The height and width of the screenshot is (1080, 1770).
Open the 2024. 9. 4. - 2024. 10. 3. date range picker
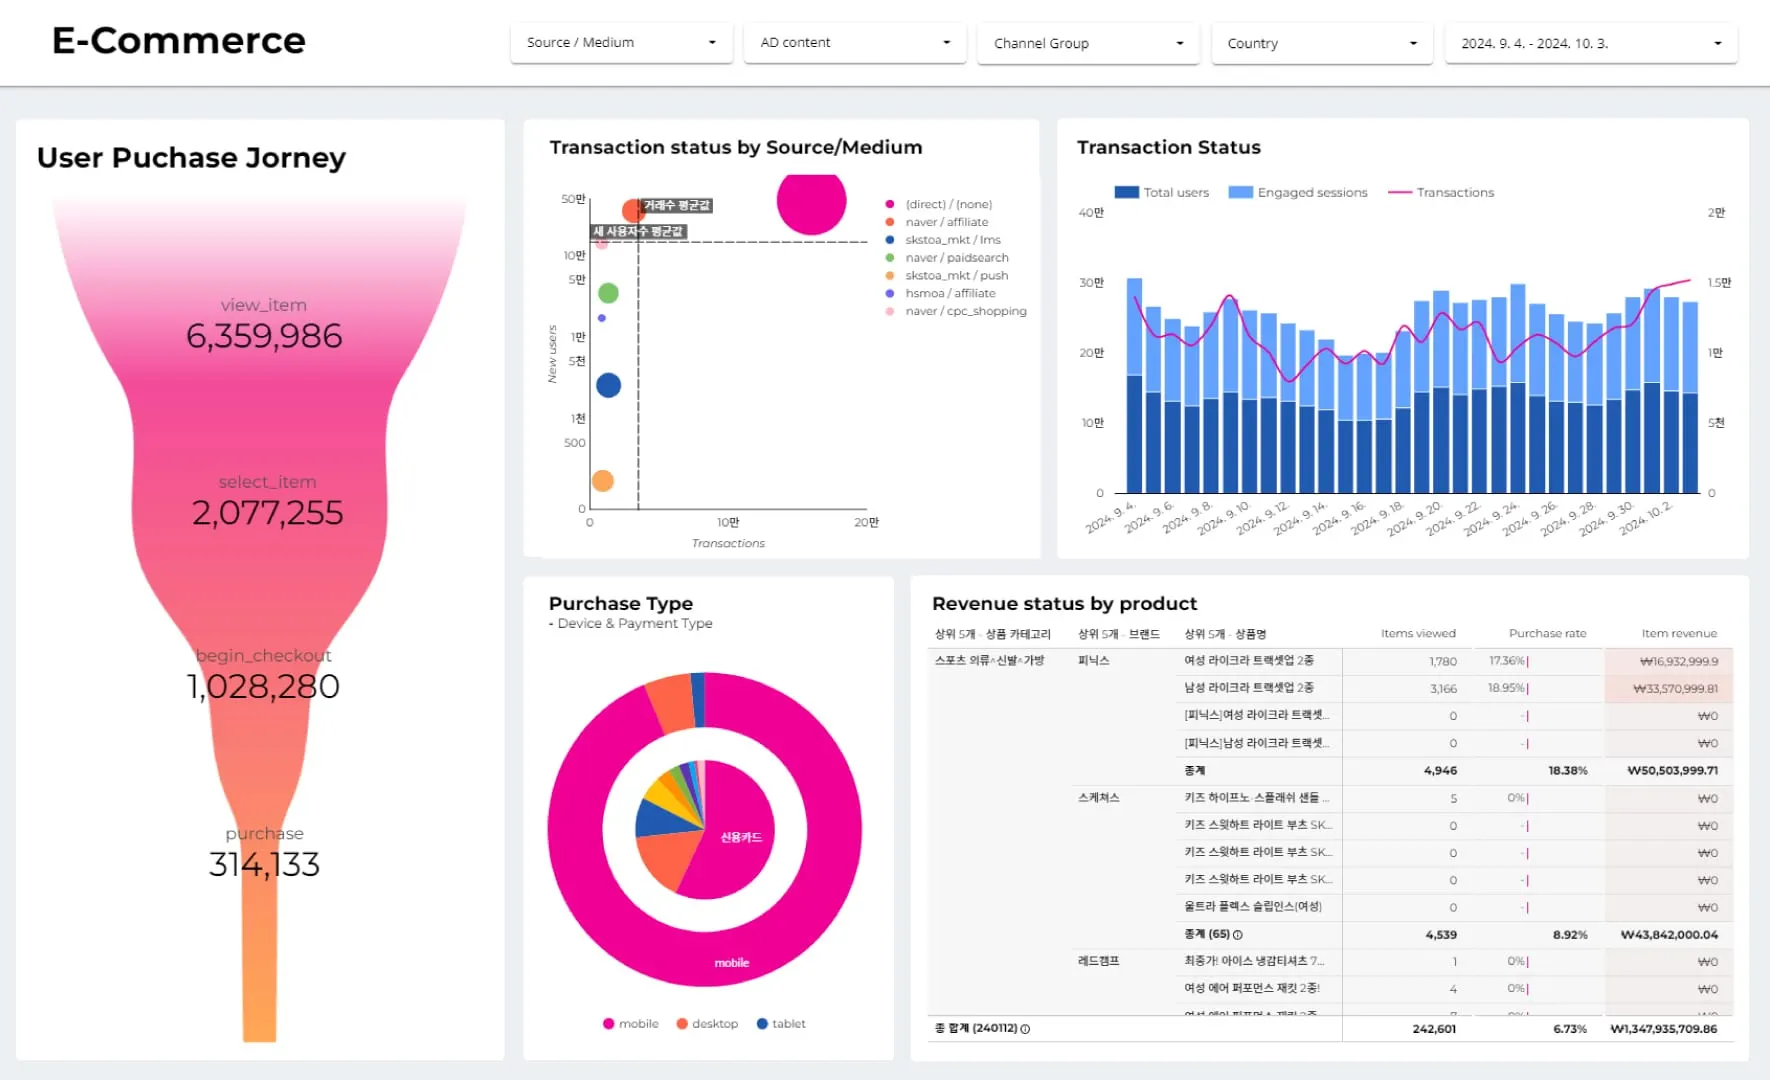tap(1591, 43)
